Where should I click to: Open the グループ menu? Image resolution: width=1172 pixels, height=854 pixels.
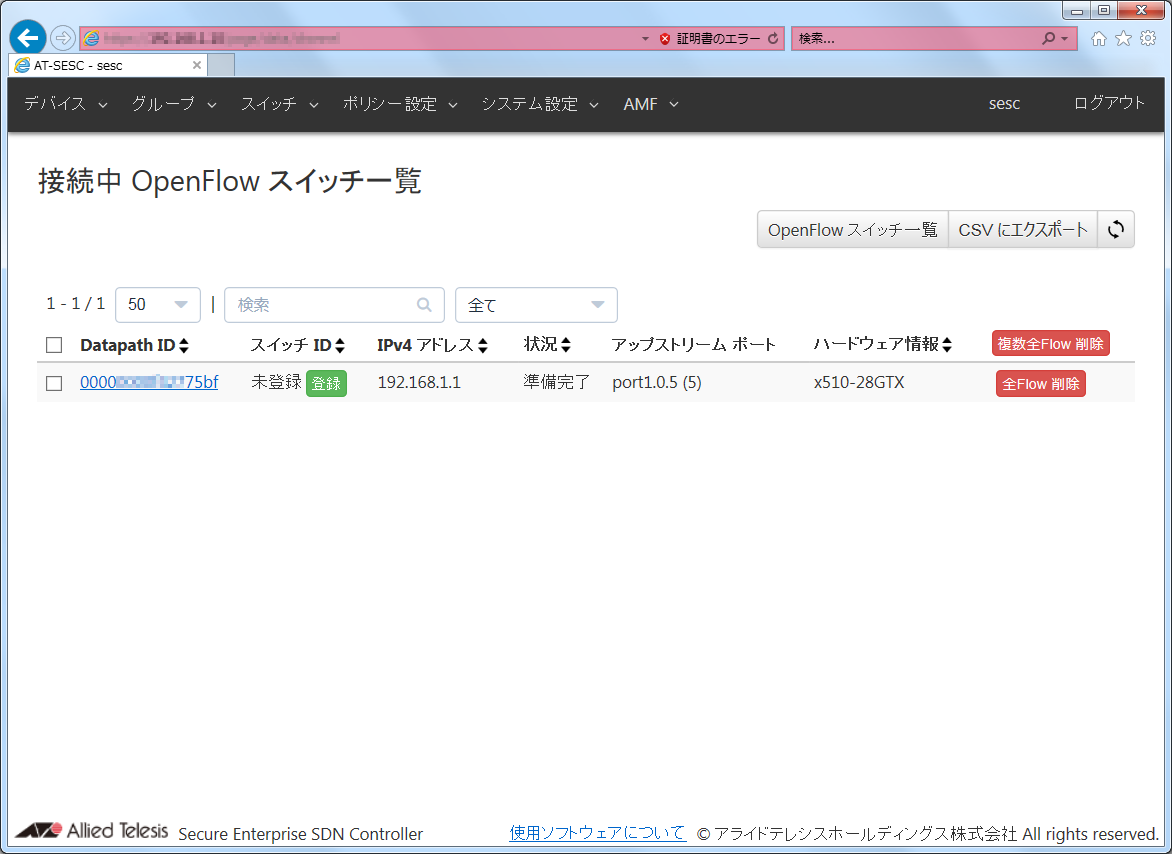pyautogui.click(x=174, y=105)
